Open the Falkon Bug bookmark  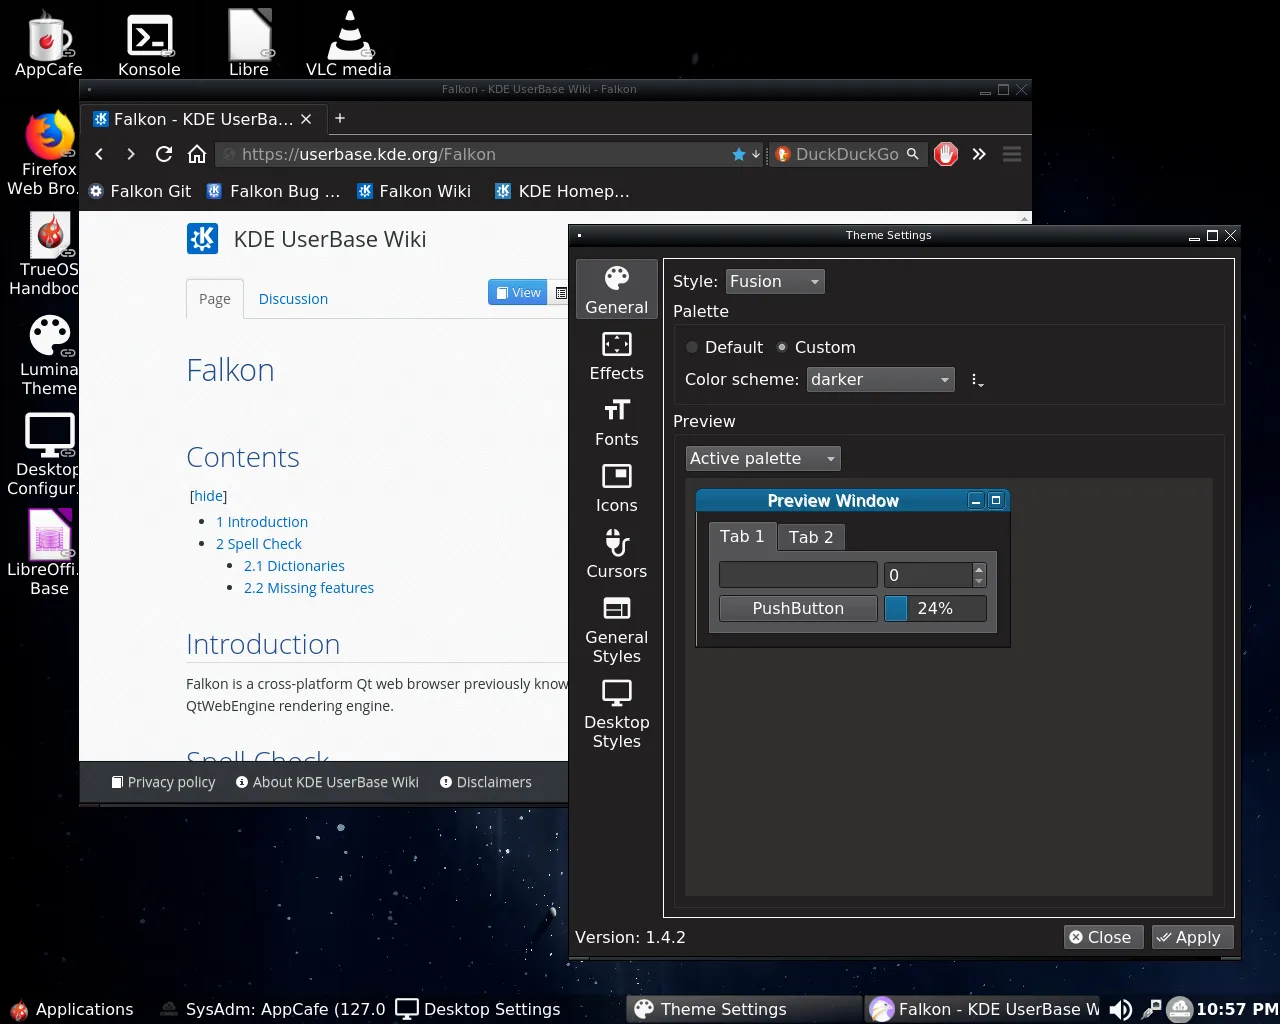coord(273,191)
